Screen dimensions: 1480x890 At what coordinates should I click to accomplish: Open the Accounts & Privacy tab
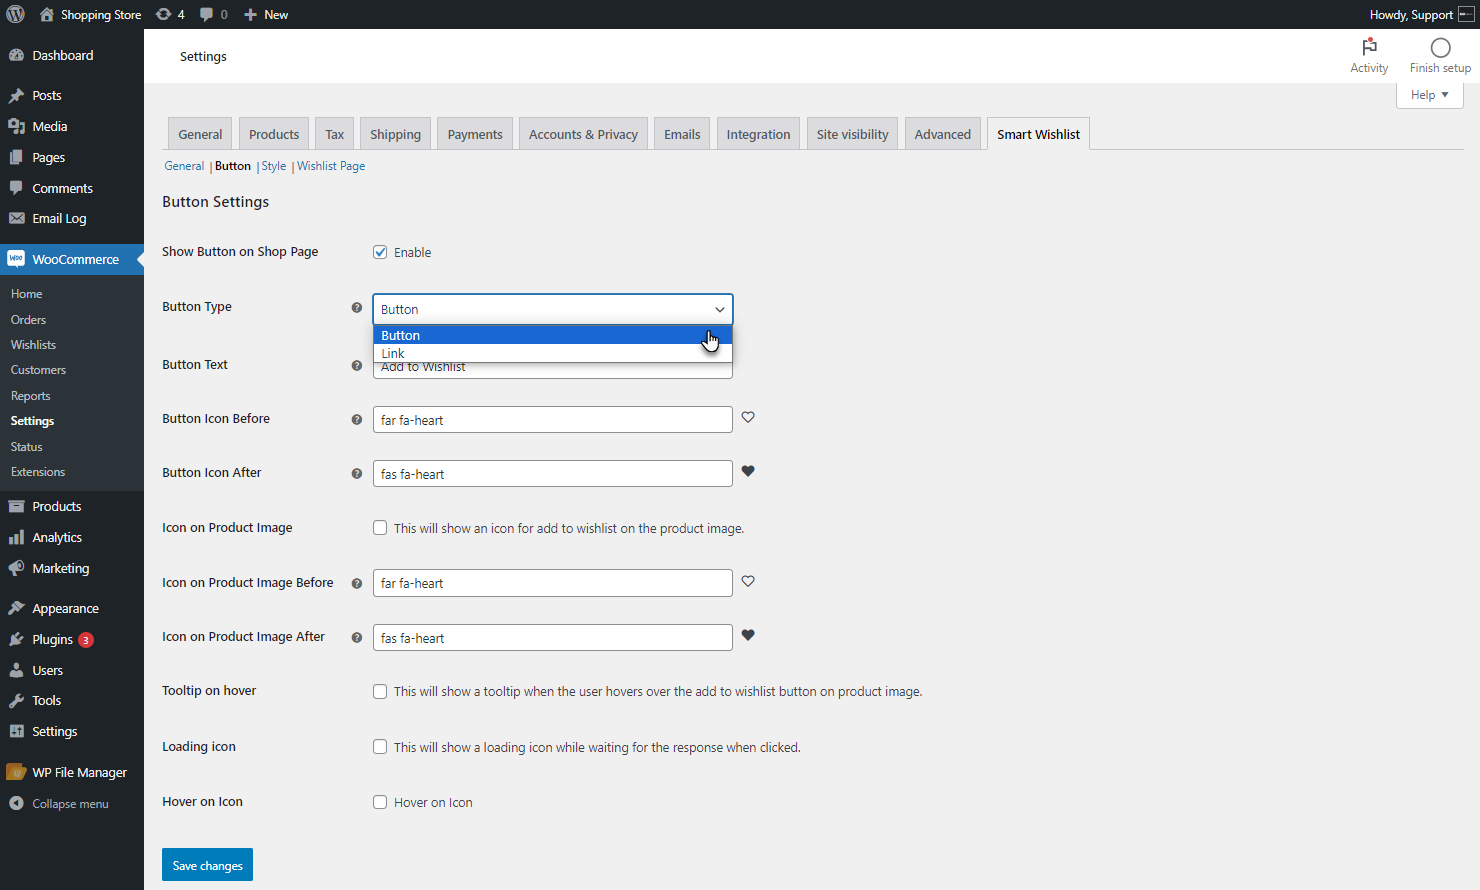(583, 134)
